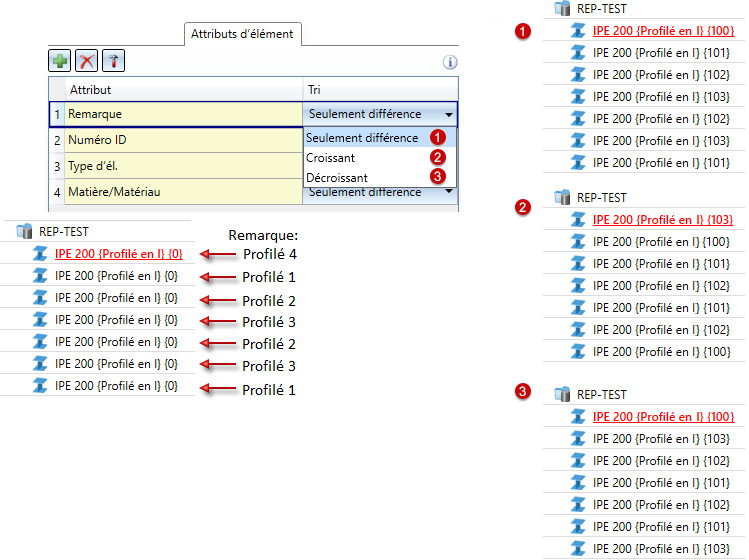Viewport: 749px width, 560px height.
Task: Select REP-TEST node above the {0} profiles
Action: tap(64, 232)
